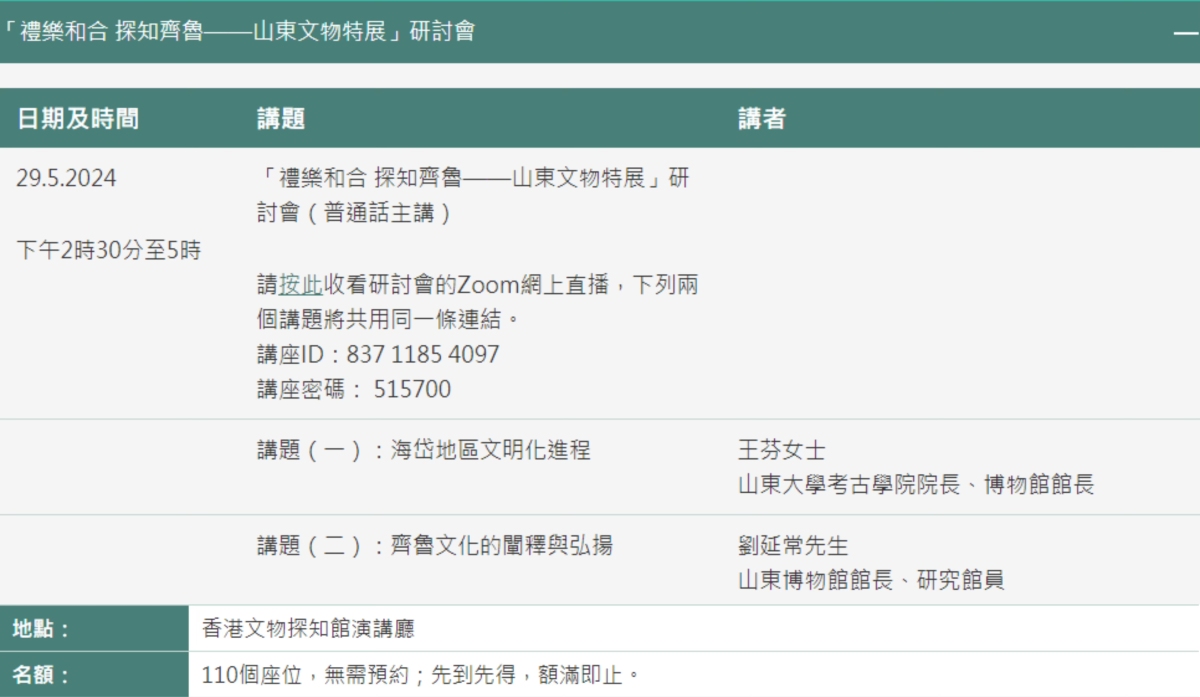
Task: Click the 講座ID number 837 1185 4097
Action: [422, 355]
